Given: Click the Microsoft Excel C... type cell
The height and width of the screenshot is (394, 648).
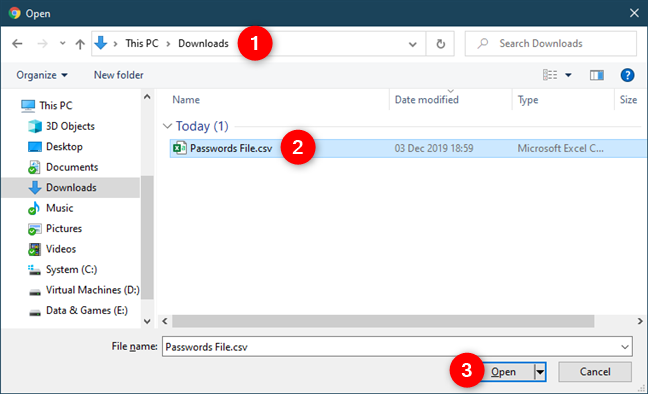Looking at the screenshot, I should [x=560, y=148].
